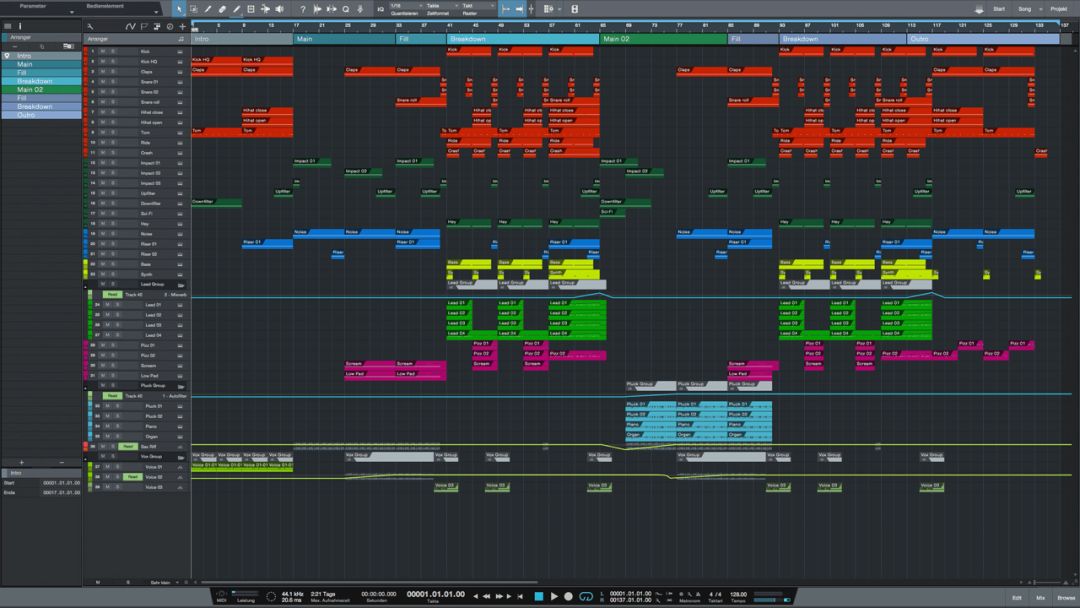Select the Eraser tool

[222, 9]
